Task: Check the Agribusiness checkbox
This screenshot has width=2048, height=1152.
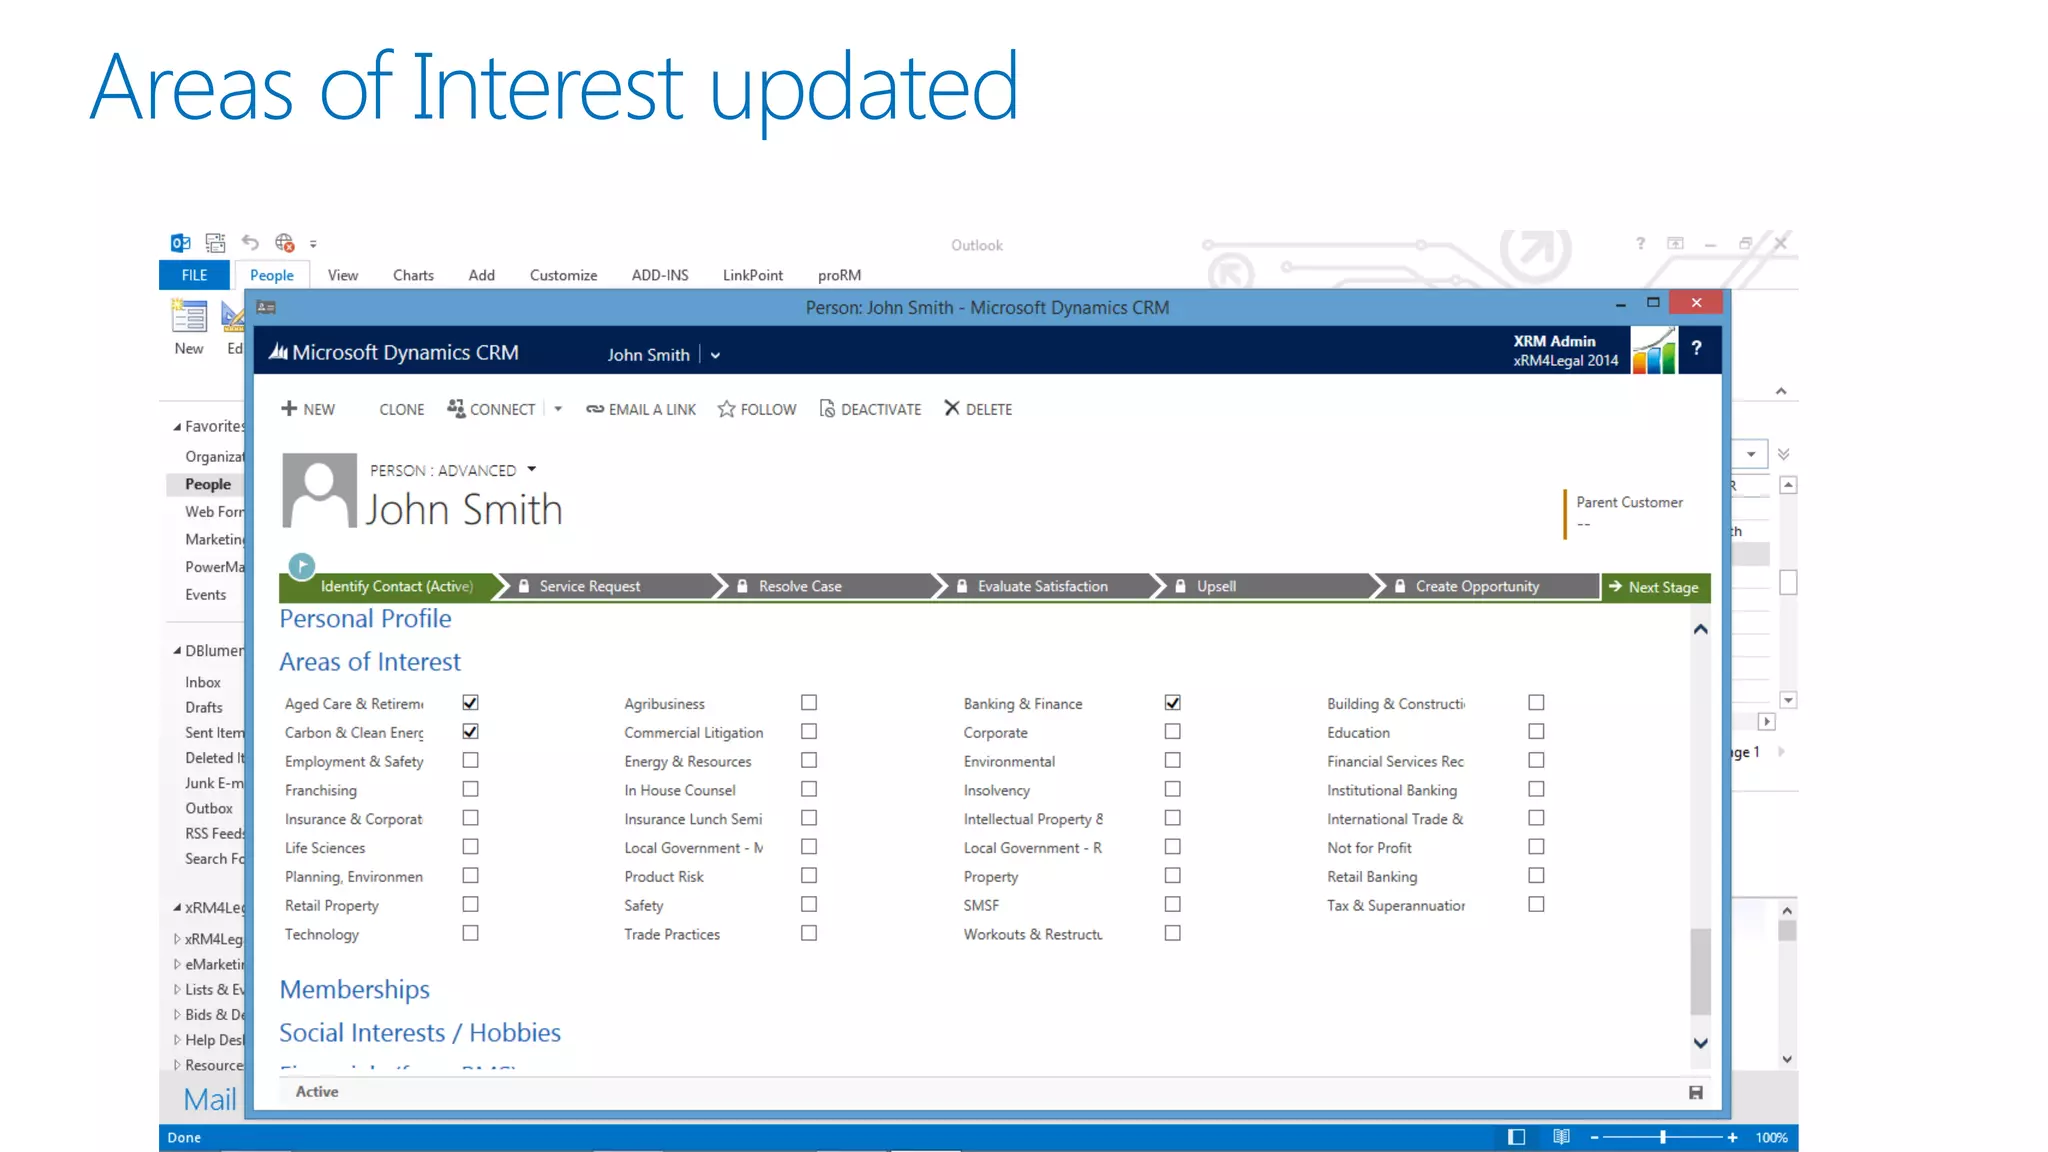Action: pos(809,703)
